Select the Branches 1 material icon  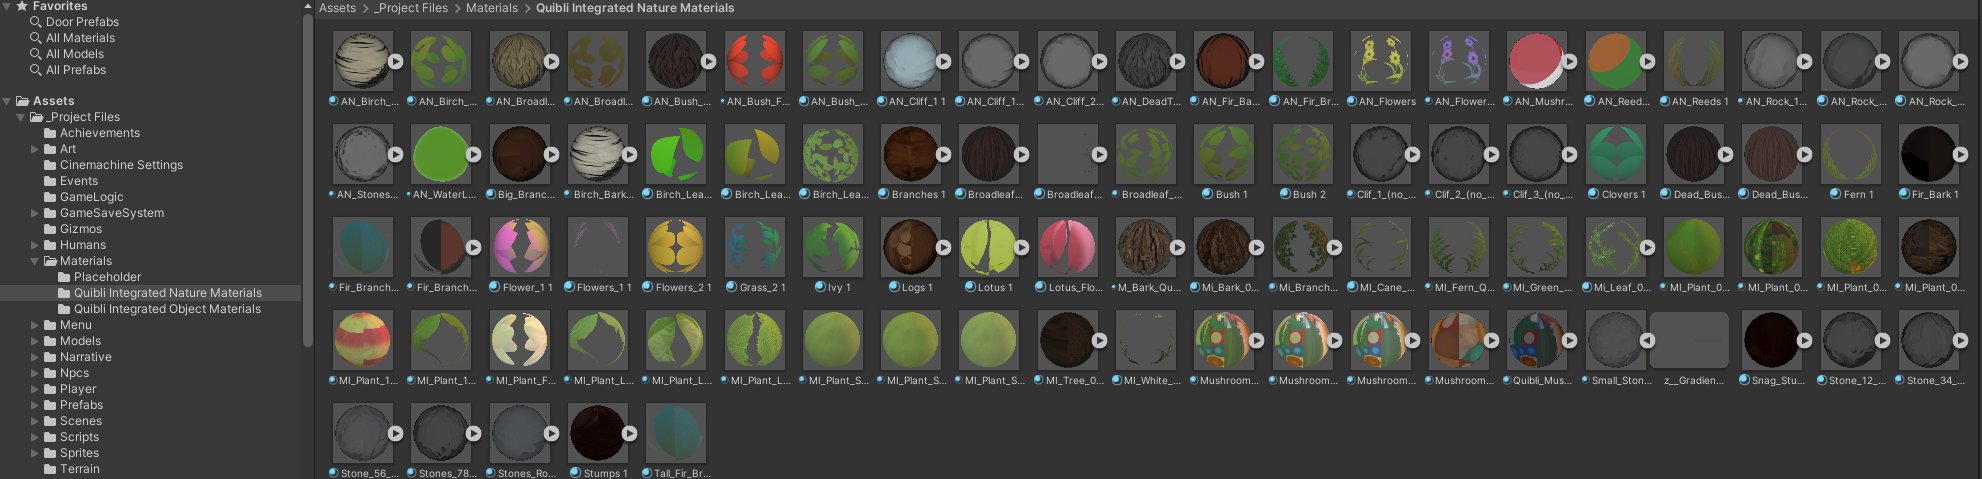(910, 154)
